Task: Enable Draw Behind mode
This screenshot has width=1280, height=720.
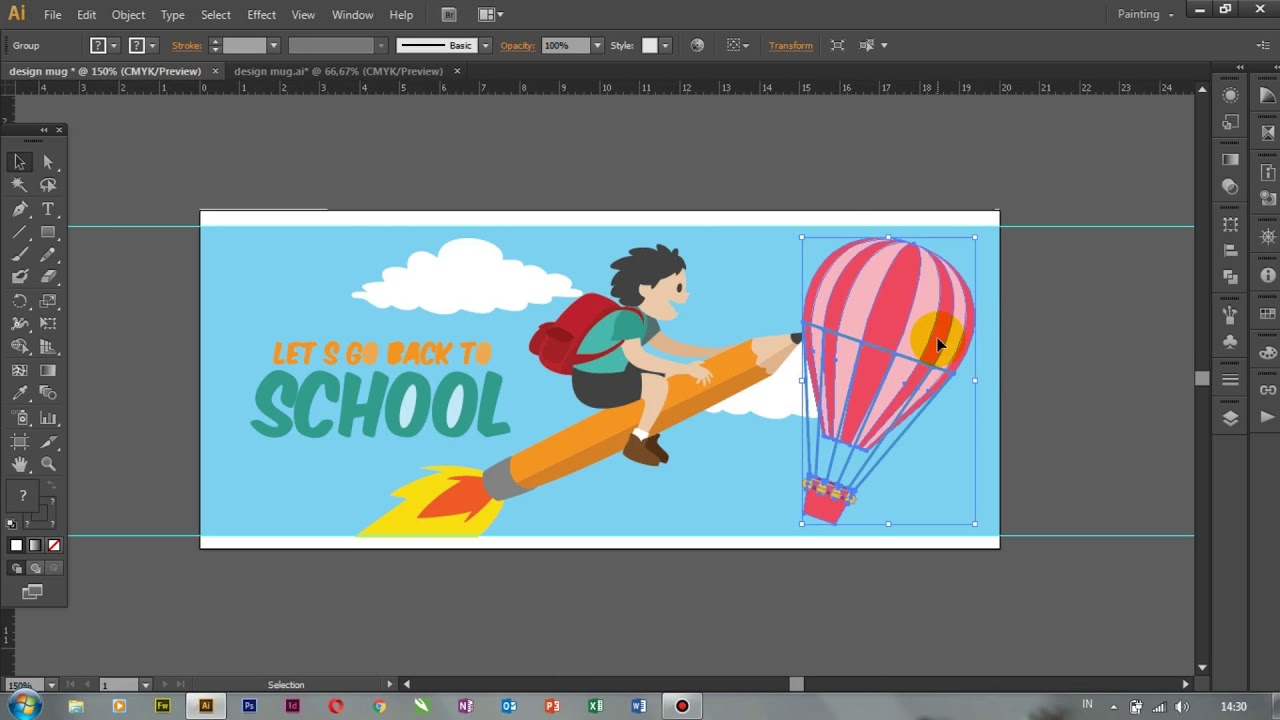Action: tap(35, 568)
